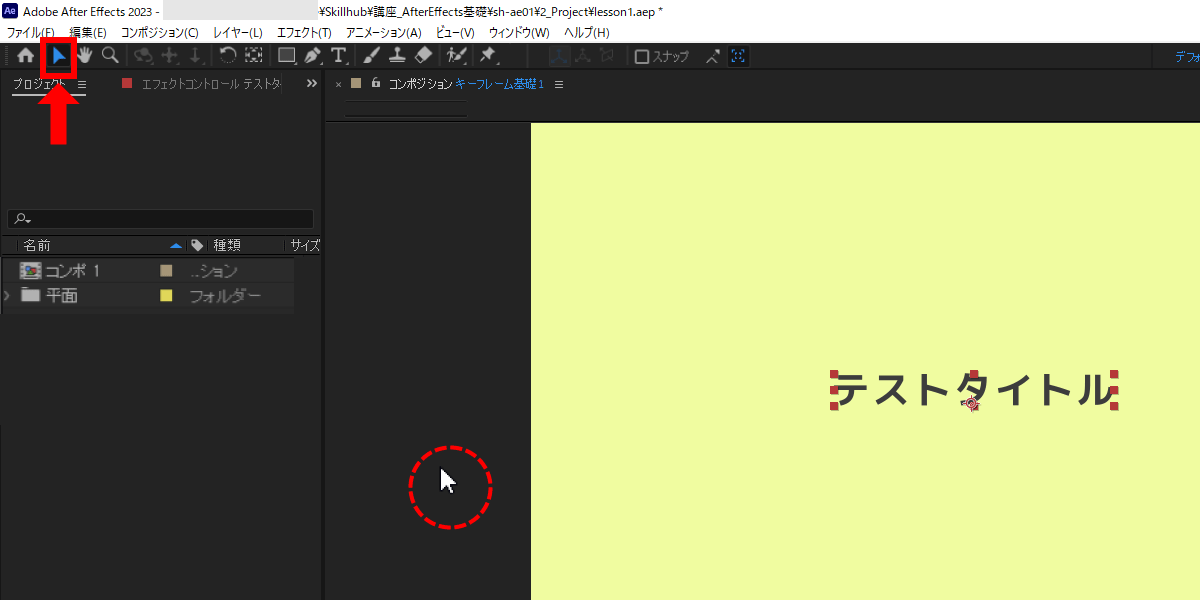Select the Selection (arrow) tool
This screenshot has width=1200, height=600.
(59, 56)
